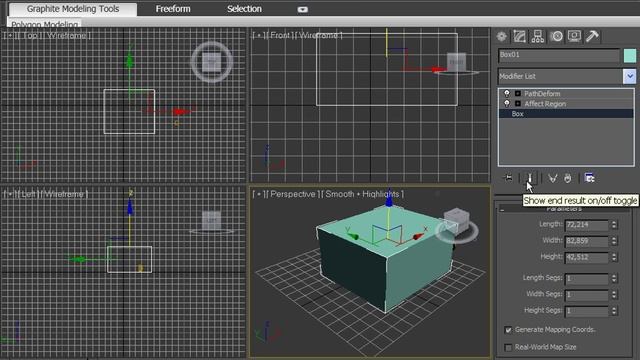Click the Height Segs spinner
640x360 pixels.
[614, 311]
